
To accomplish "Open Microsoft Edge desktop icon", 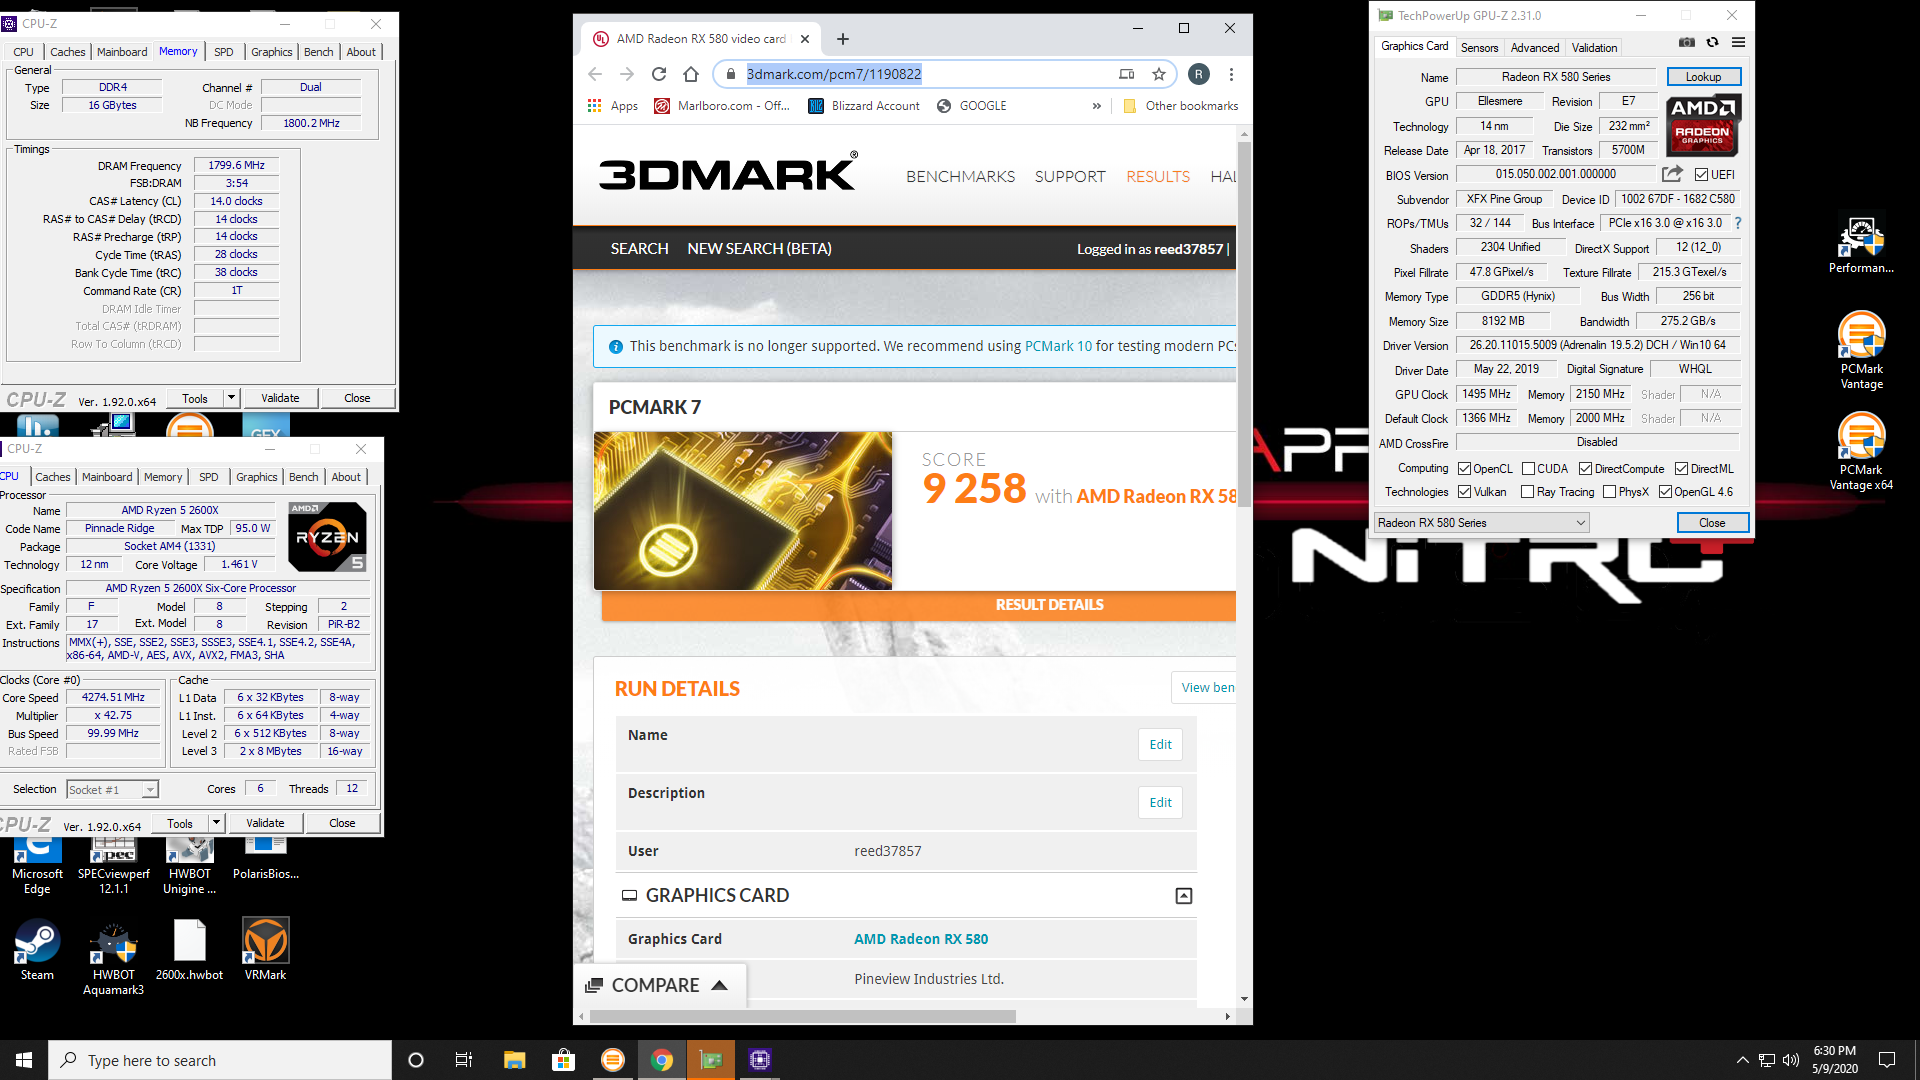I will point(37,866).
